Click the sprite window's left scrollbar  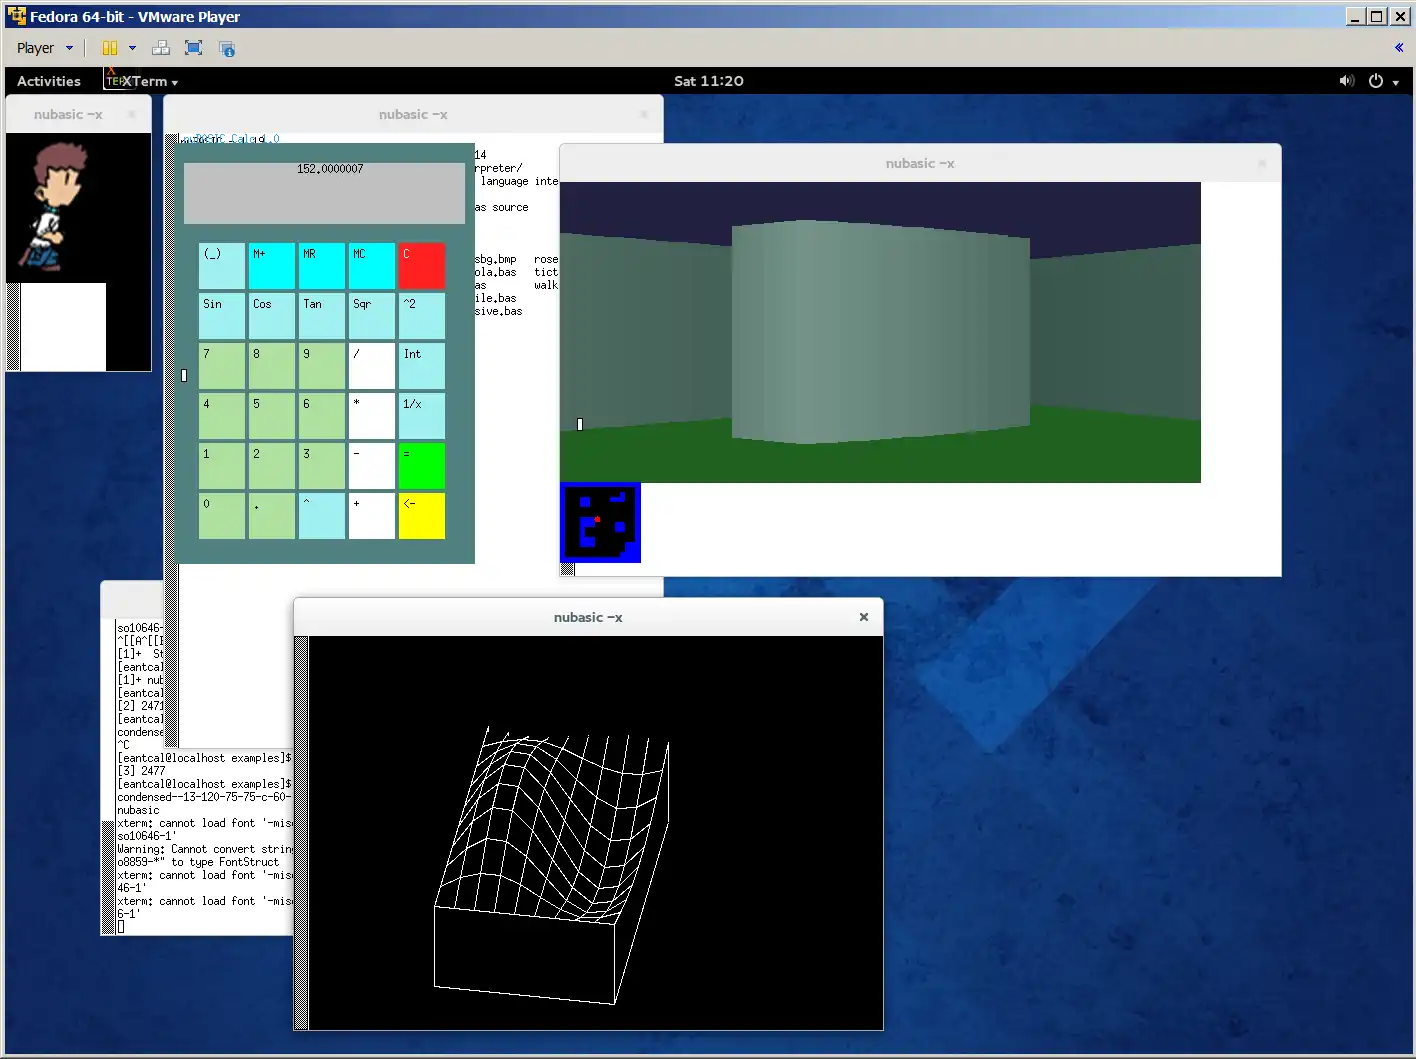pyautogui.click(x=13, y=327)
